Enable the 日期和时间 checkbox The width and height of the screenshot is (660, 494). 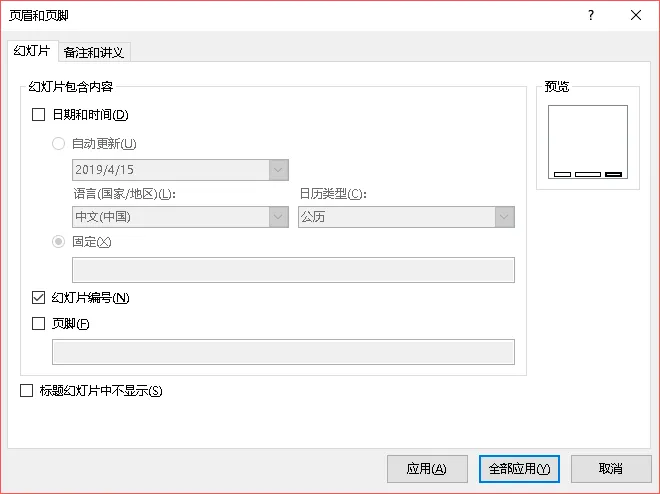(39, 115)
